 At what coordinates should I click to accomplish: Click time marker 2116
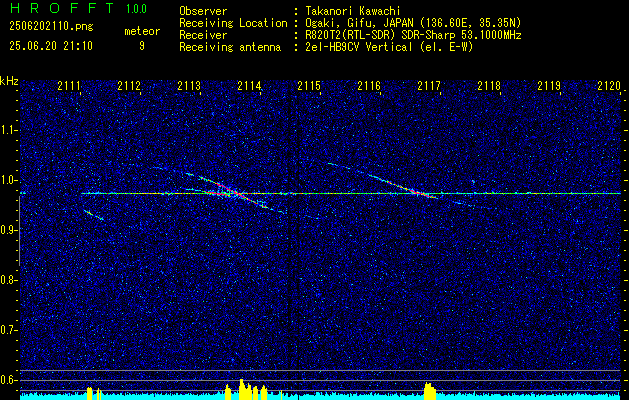coord(369,85)
